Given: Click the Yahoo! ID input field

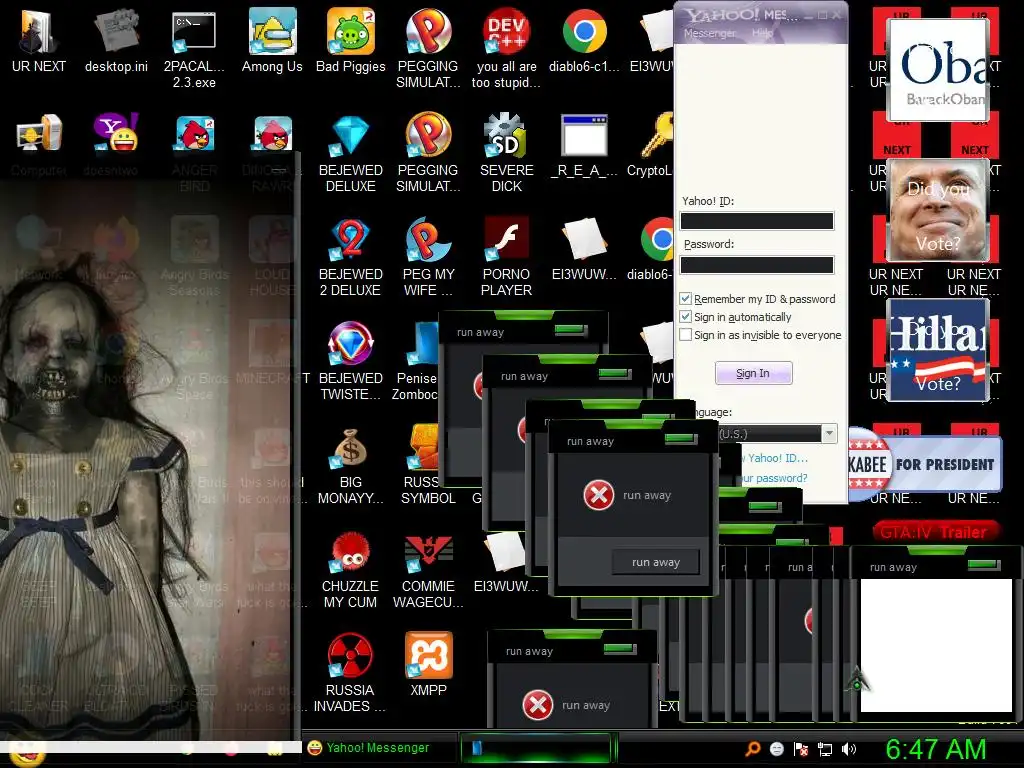Looking at the screenshot, I should [757, 221].
